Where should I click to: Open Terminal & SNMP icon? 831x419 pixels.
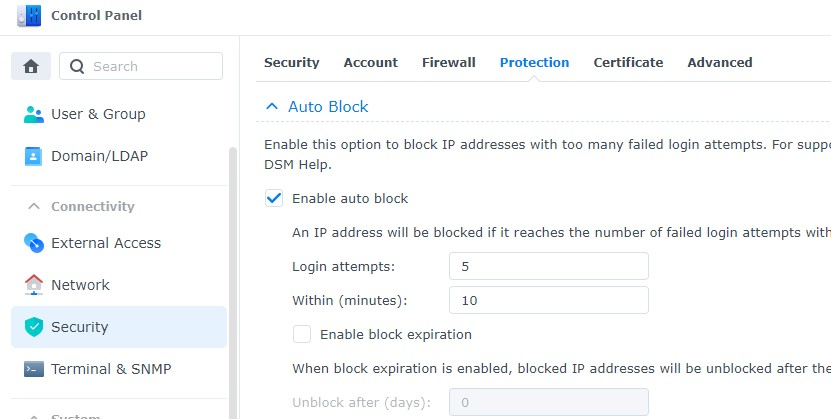tap(34, 369)
